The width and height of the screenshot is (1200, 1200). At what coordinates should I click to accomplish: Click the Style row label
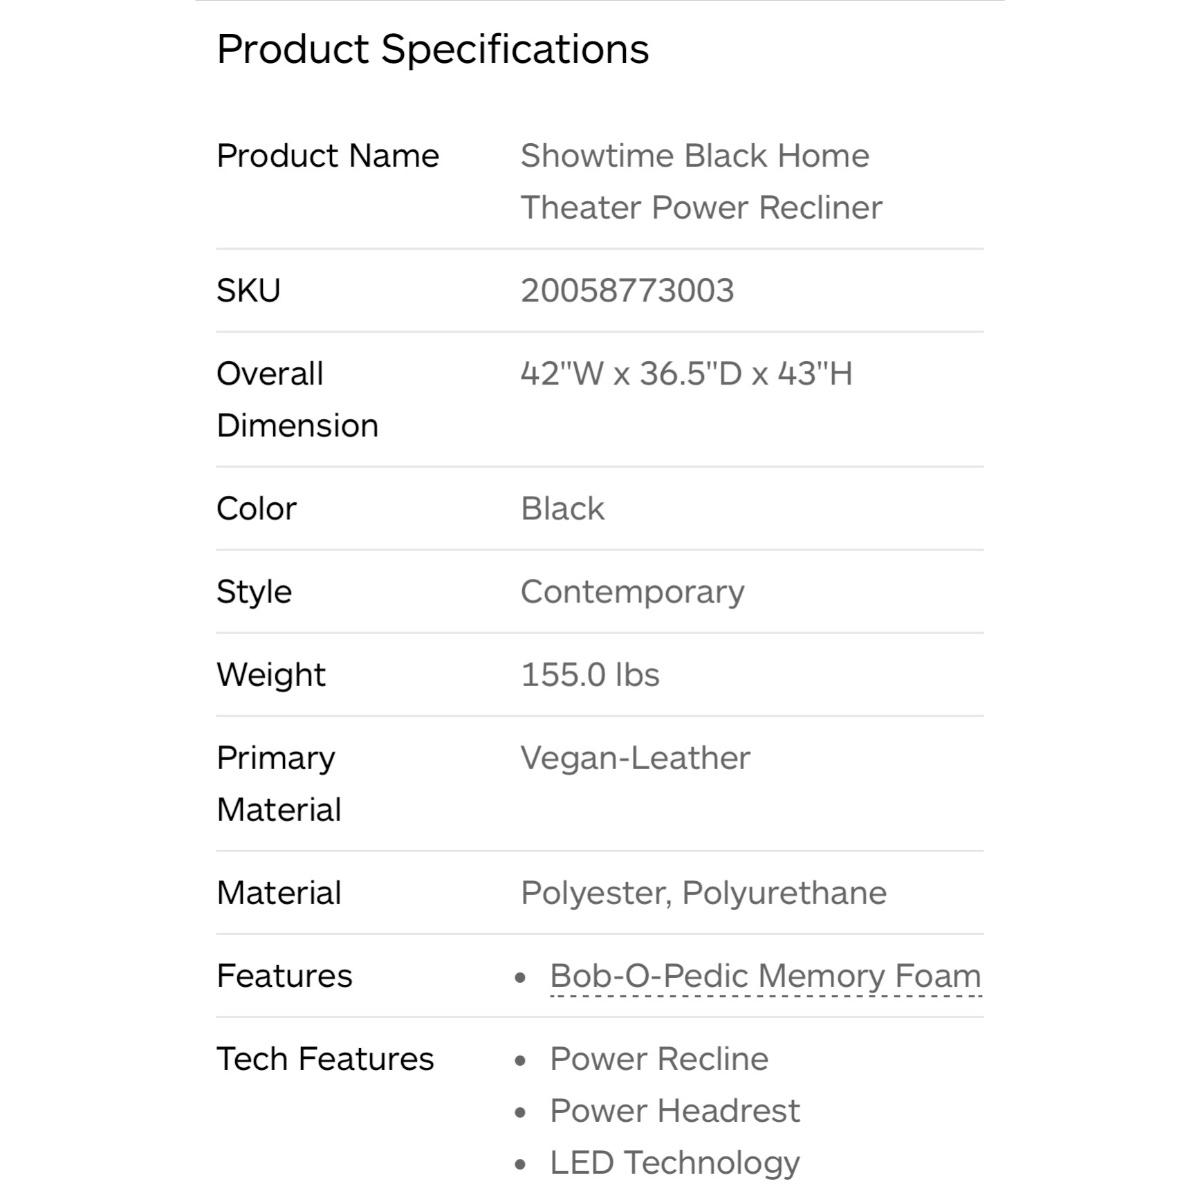pyautogui.click(x=254, y=592)
